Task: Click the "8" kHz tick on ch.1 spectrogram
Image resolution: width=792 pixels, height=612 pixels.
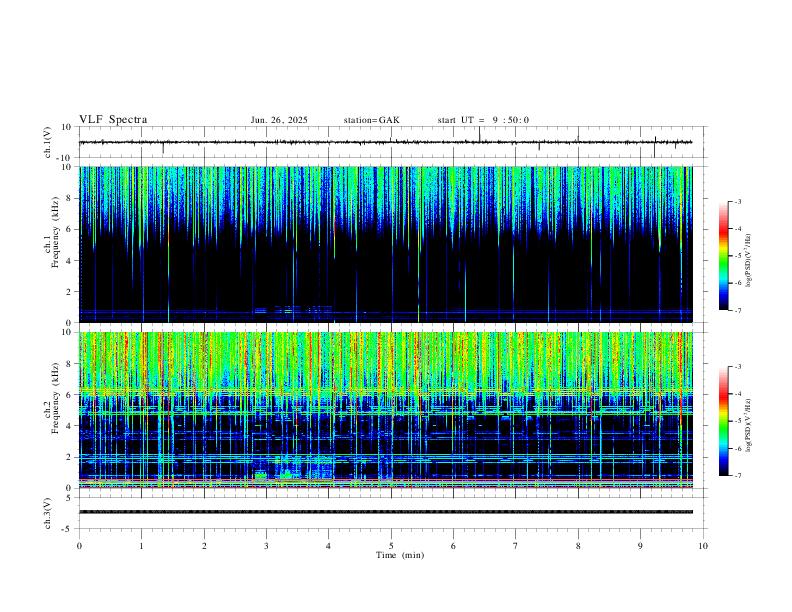Action: click(x=69, y=198)
